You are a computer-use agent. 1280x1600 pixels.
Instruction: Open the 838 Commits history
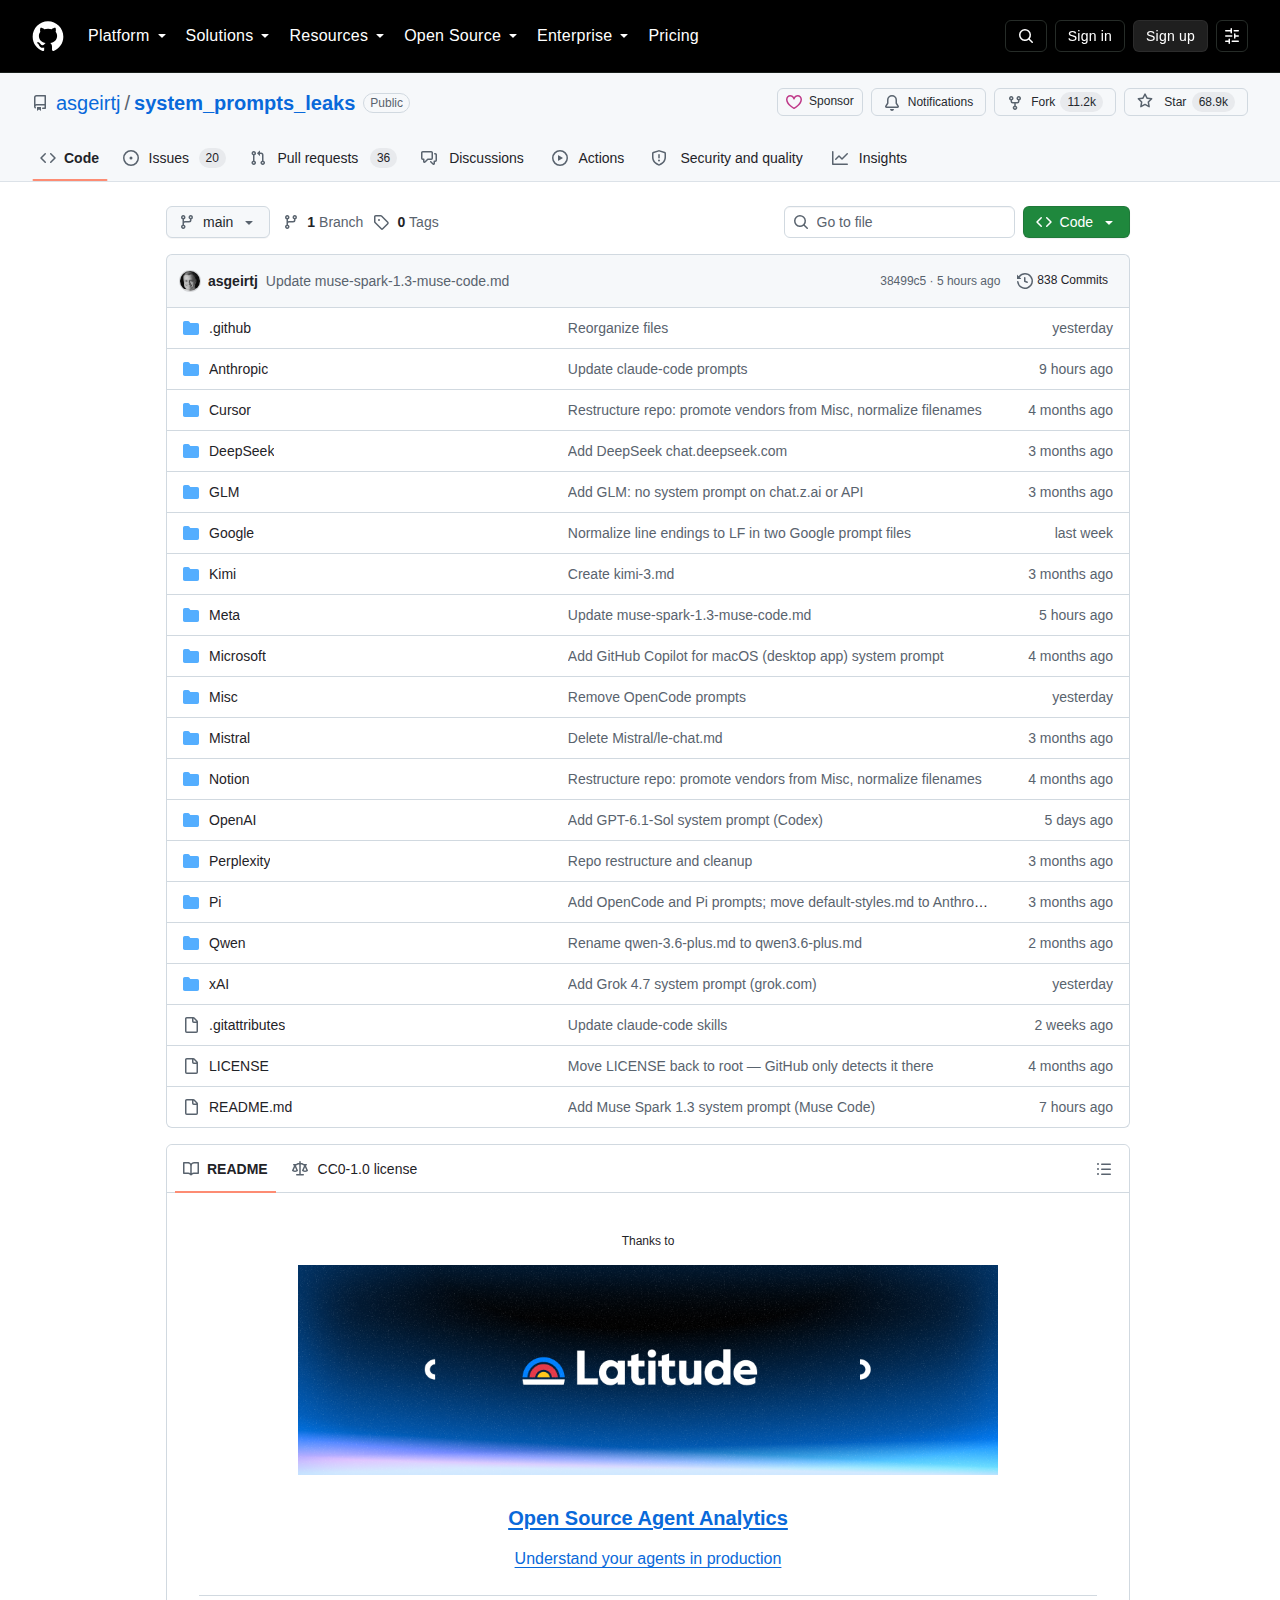pos(1062,281)
